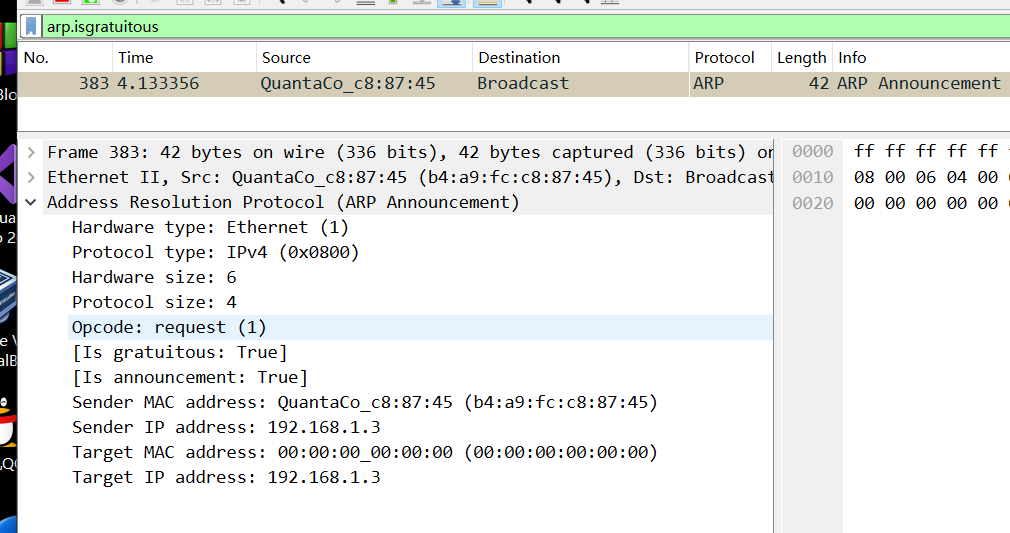Screen dimensions: 1010x533
Task: Expand the Frame 383 tree node
Action: [31, 152]
